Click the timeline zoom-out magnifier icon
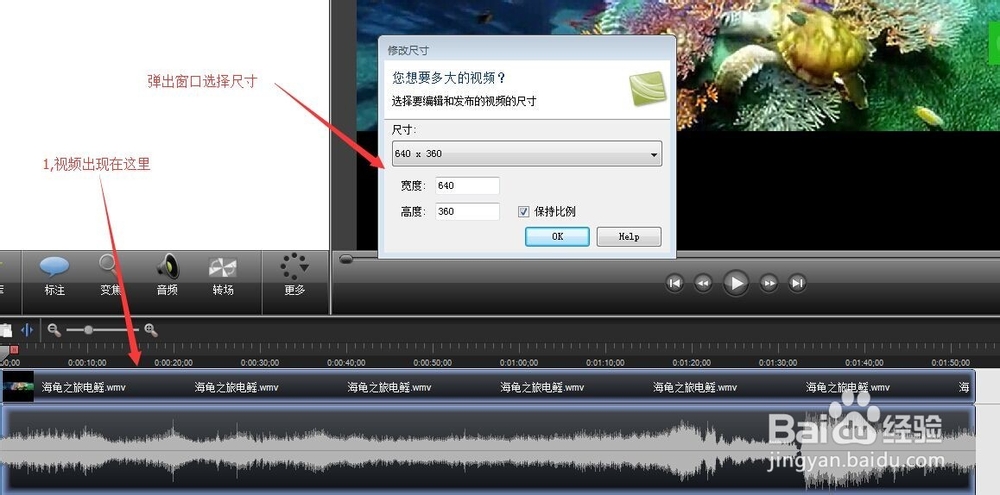The height and width of the screenshot is (495, 1000). pyautogui.click(x=54, y=330)
